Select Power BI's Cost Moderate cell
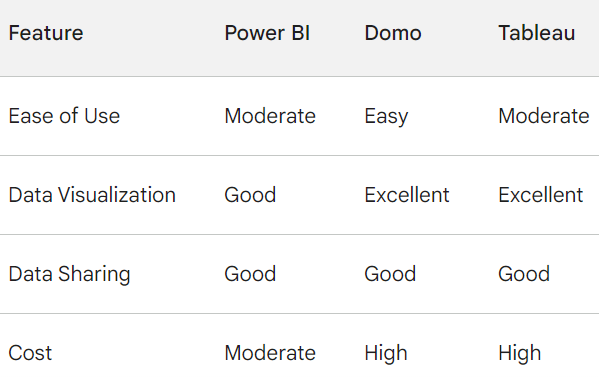Screen dimensions: 599x379 point(270,353)
